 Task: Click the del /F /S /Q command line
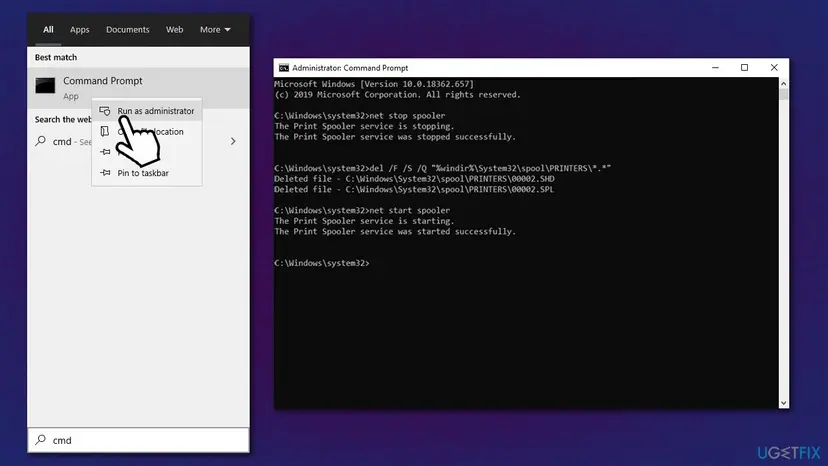pos(443,168)
